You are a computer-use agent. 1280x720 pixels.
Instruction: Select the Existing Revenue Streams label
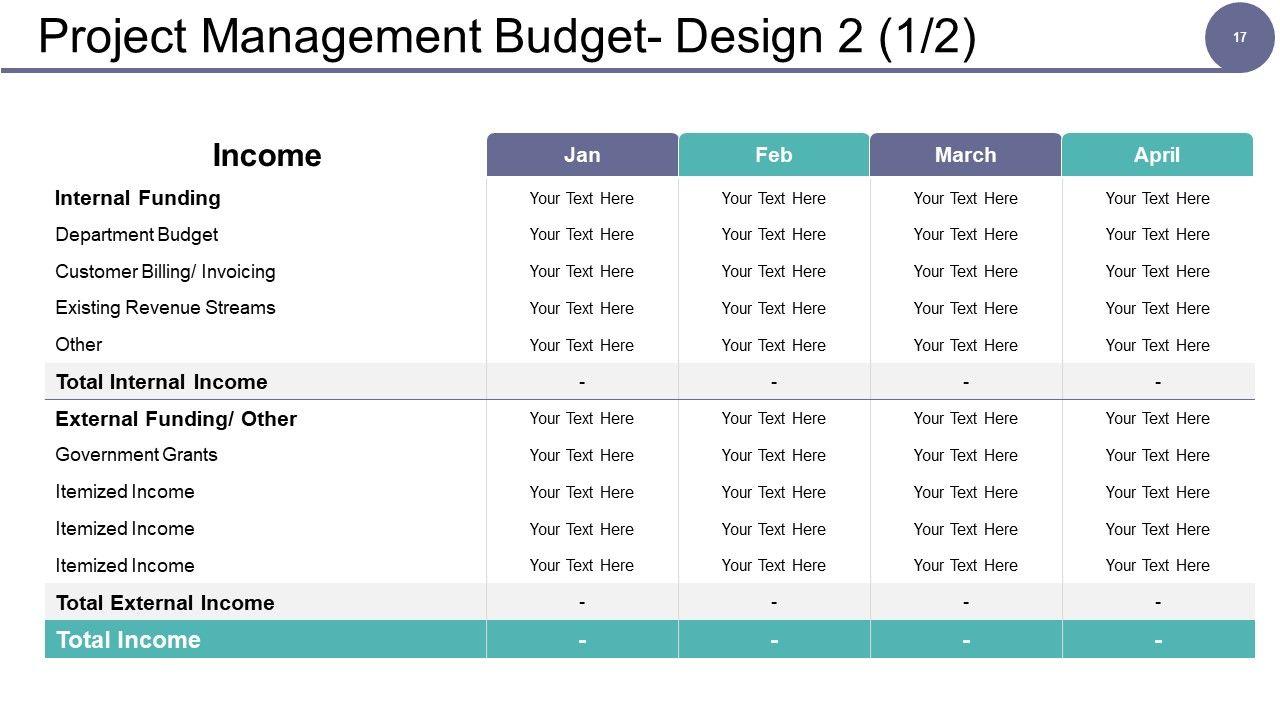(165, 308)
